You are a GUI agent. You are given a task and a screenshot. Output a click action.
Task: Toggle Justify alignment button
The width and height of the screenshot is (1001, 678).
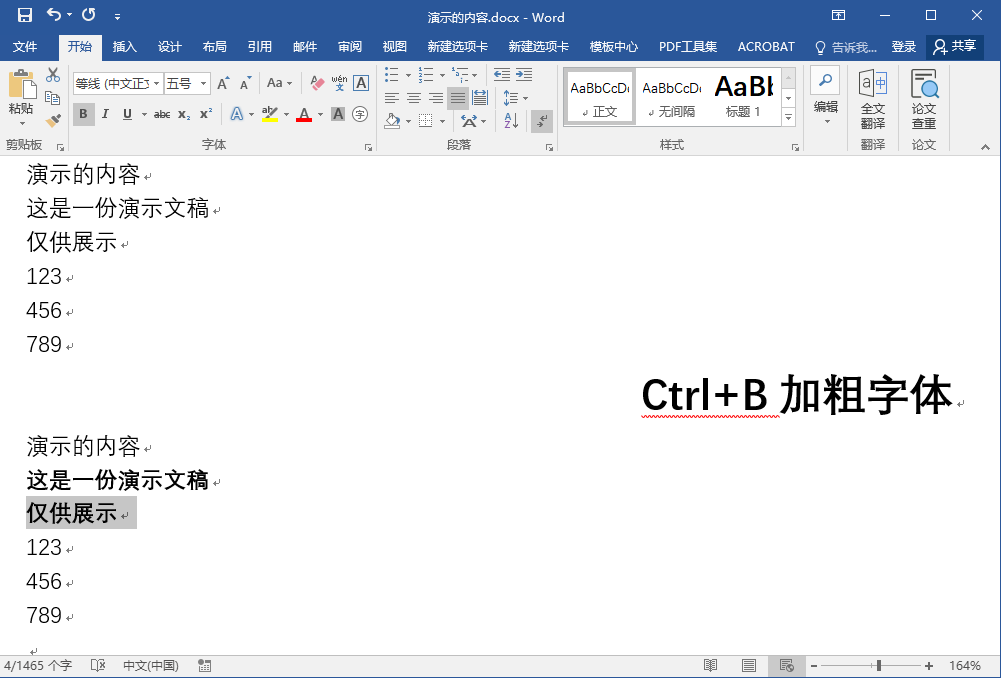458,98
